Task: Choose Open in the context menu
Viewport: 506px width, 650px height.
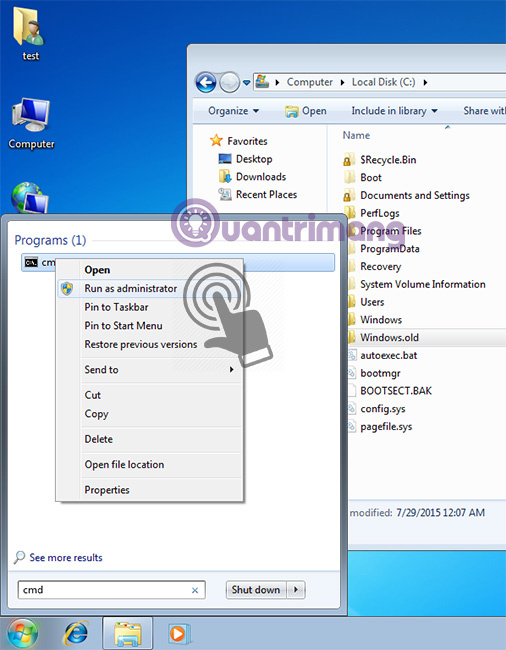Action: [x=149, y=270]
